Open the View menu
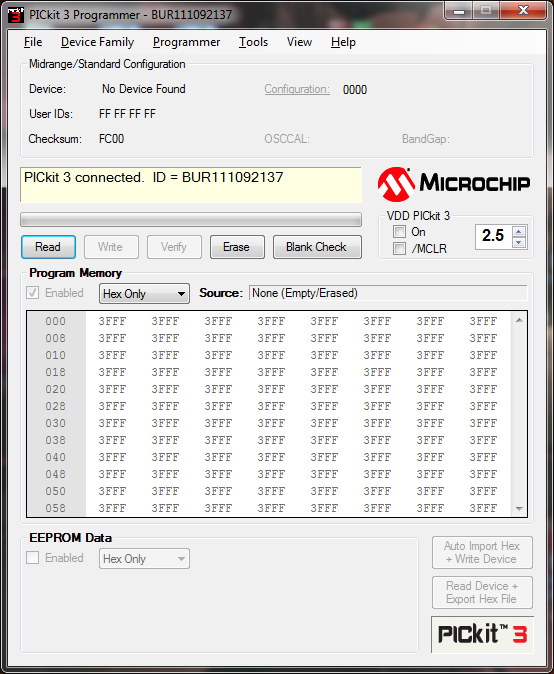 [300, 42]
